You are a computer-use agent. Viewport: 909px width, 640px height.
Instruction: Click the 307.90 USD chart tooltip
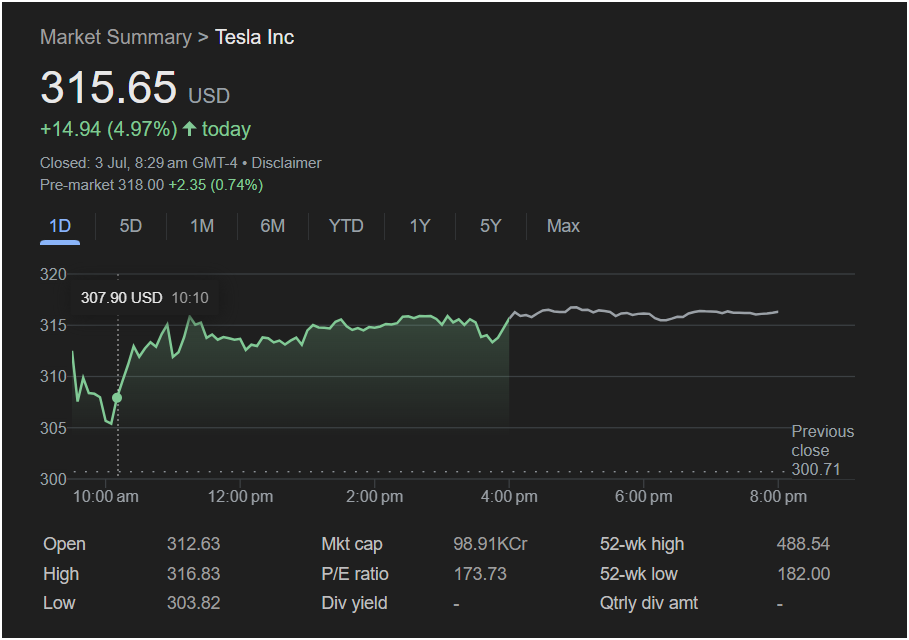pos(144,298)
